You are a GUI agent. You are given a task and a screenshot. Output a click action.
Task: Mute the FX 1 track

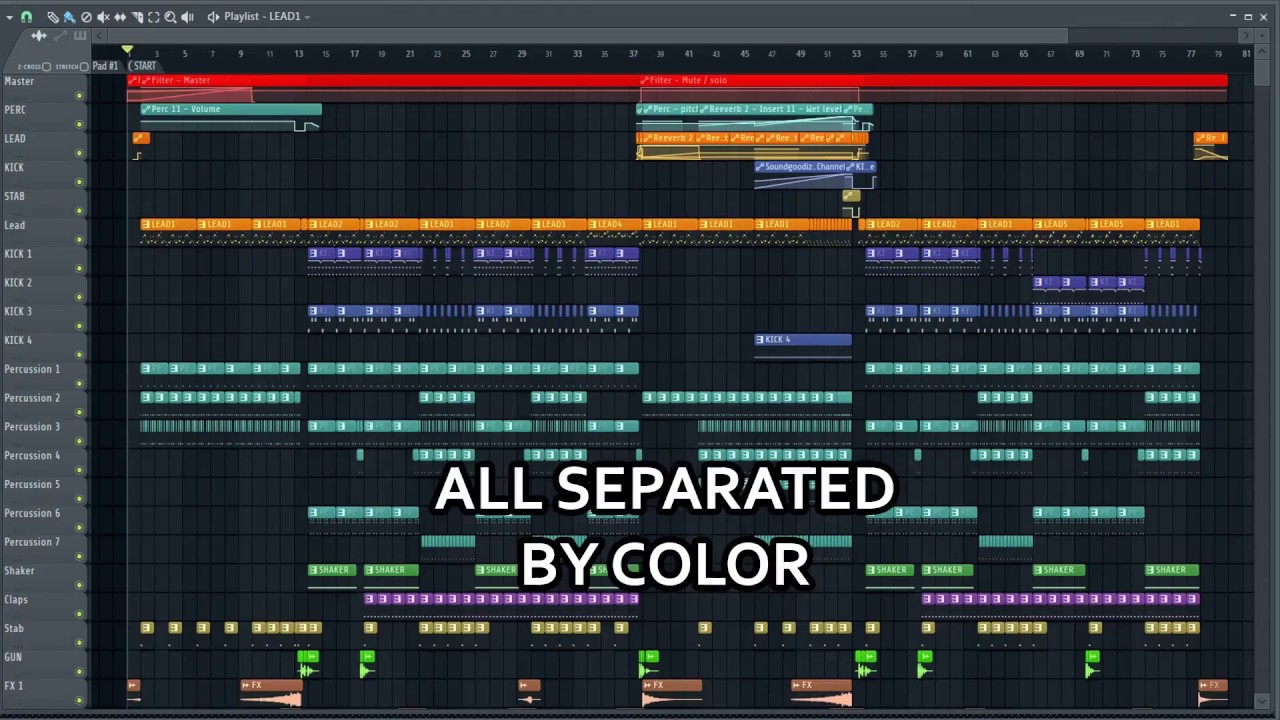(x=79, y=701)
